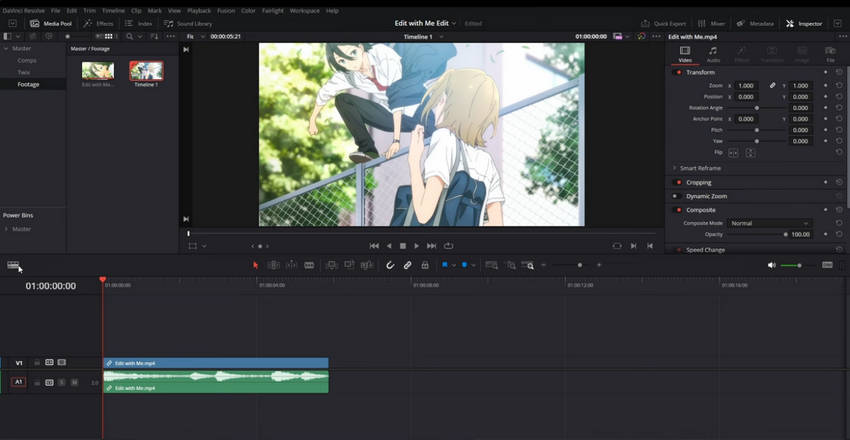This screenshot has width=850, height=440.
Task: Open the Effects library panel
Action: click(x=99, y=24)
